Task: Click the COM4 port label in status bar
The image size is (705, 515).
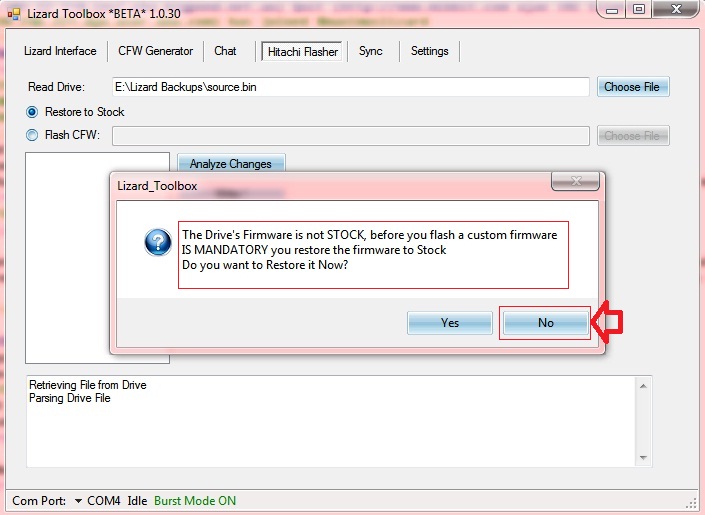Action: click(x=103, y=501)
